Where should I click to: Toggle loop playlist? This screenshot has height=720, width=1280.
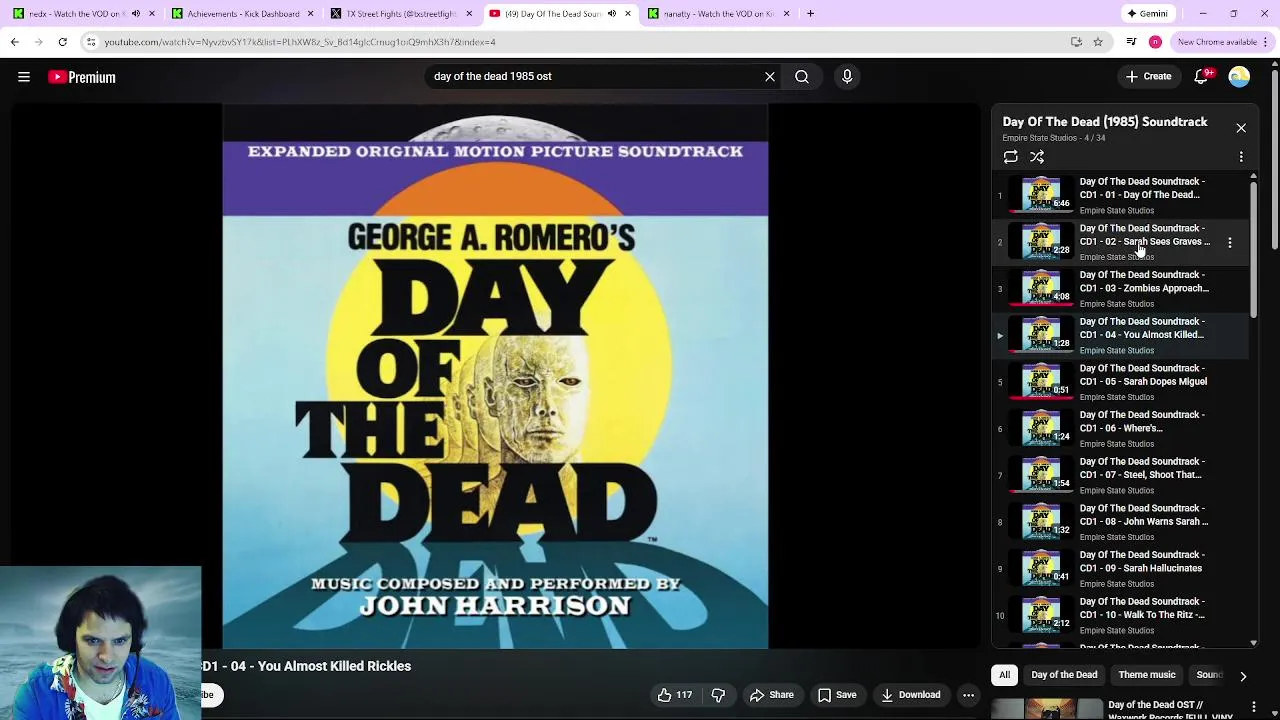1011,157
